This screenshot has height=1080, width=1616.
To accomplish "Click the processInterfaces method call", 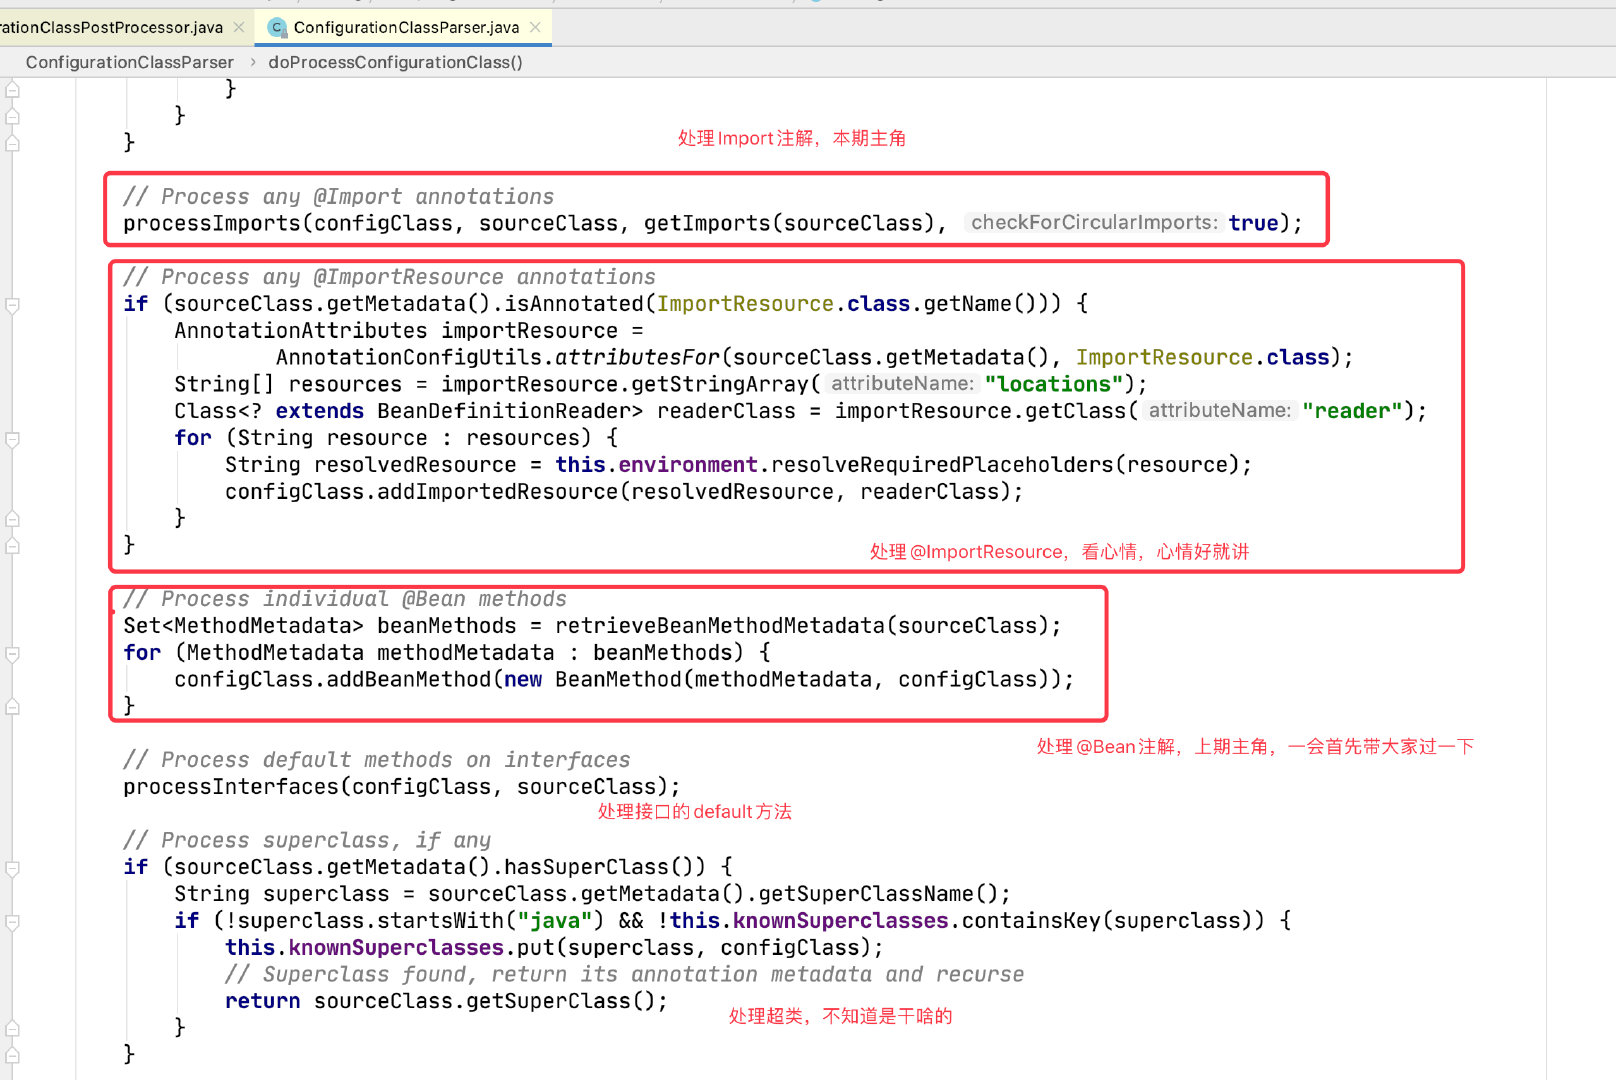I will point(231,787).
